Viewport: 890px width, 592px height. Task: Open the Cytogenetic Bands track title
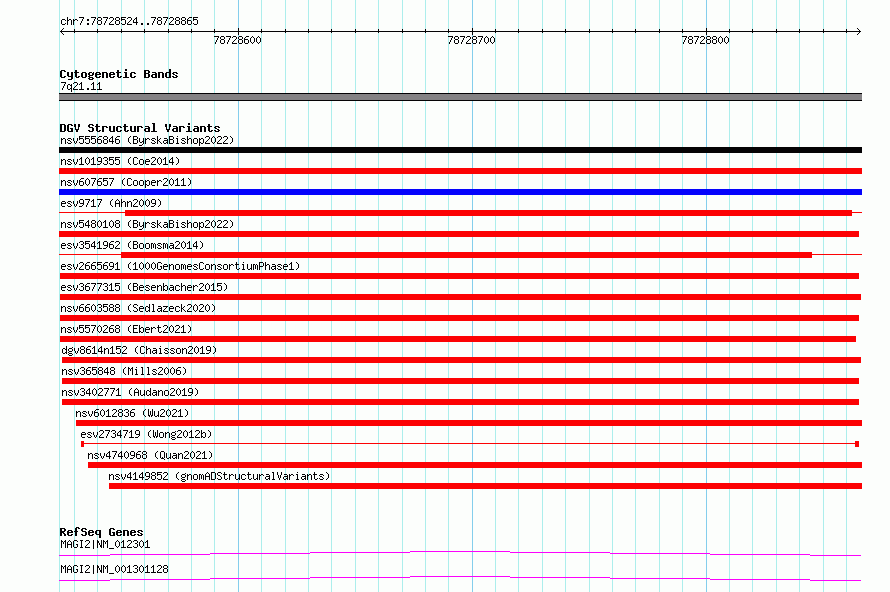[x=119, y=74]
